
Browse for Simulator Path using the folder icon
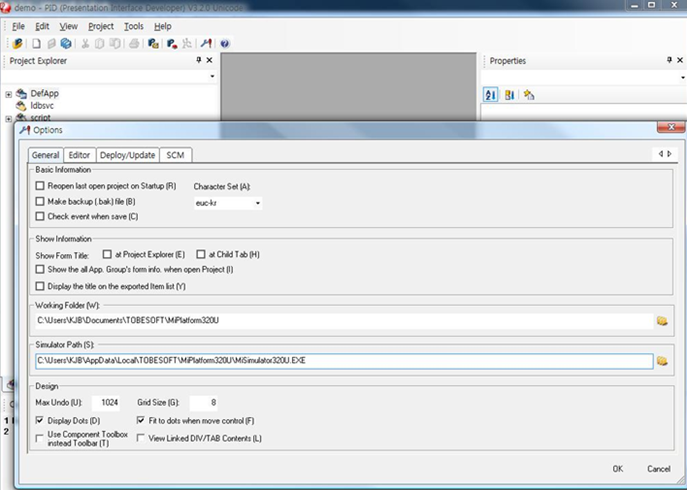tap(662, 360)
